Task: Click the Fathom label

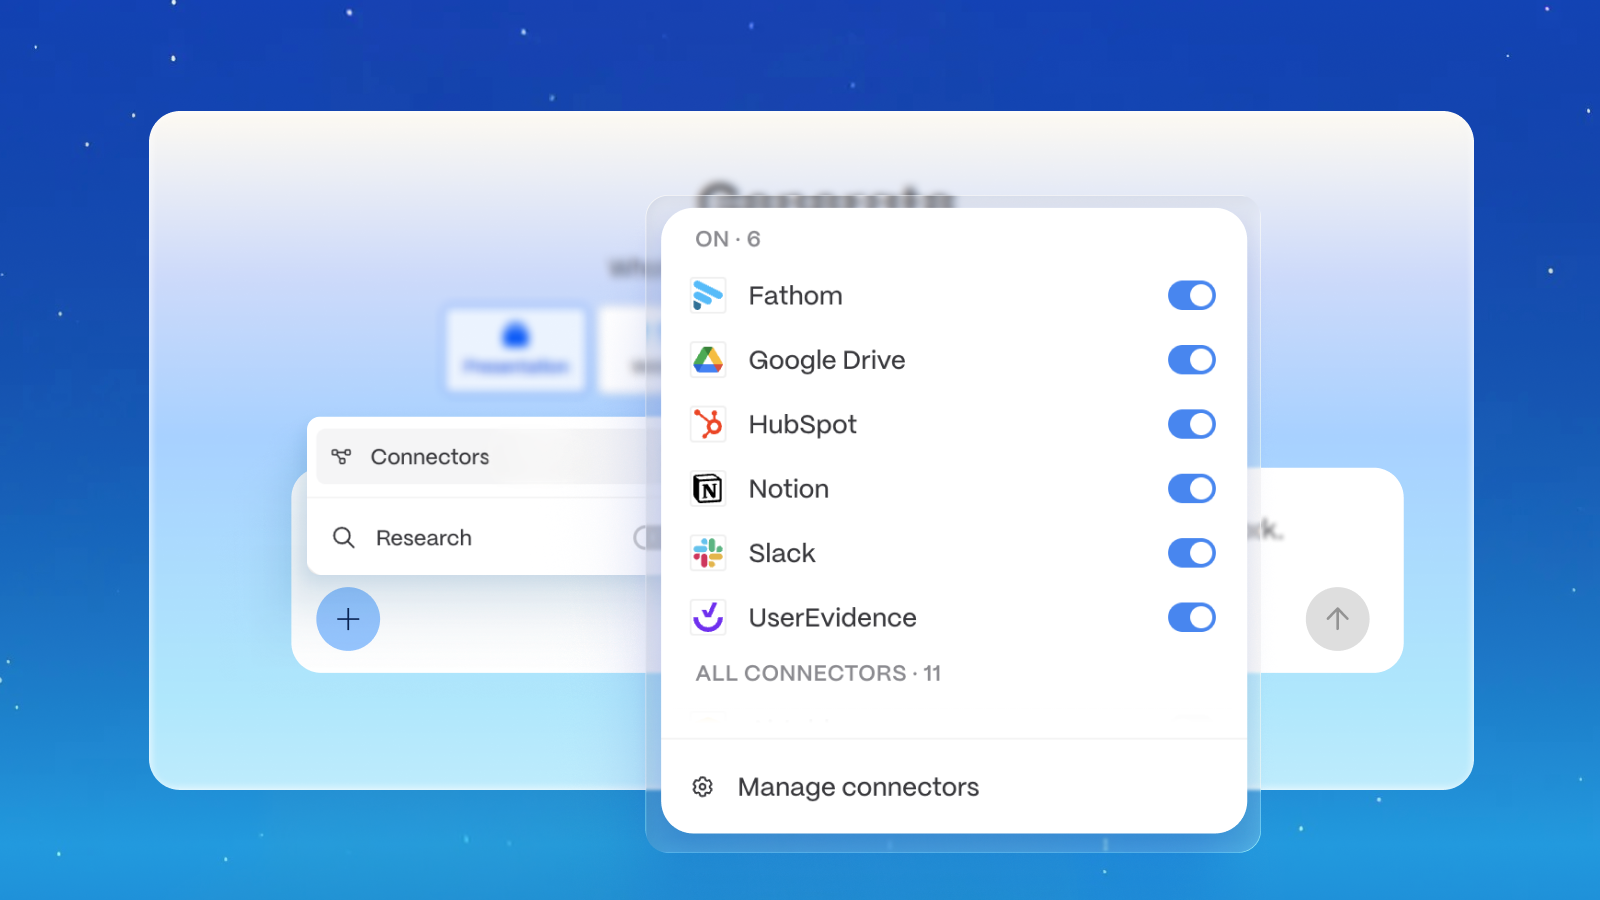Action: click(x=795, y=296)
